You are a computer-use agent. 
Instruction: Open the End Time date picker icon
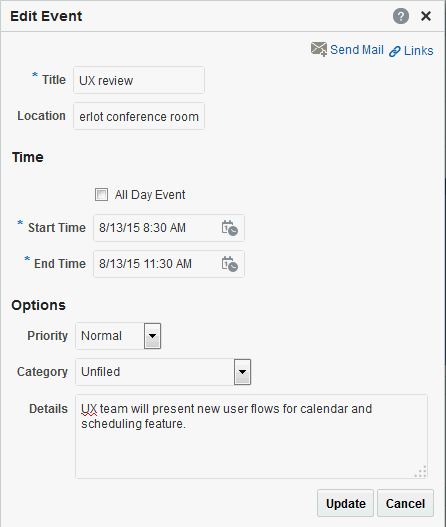[230, 264]
